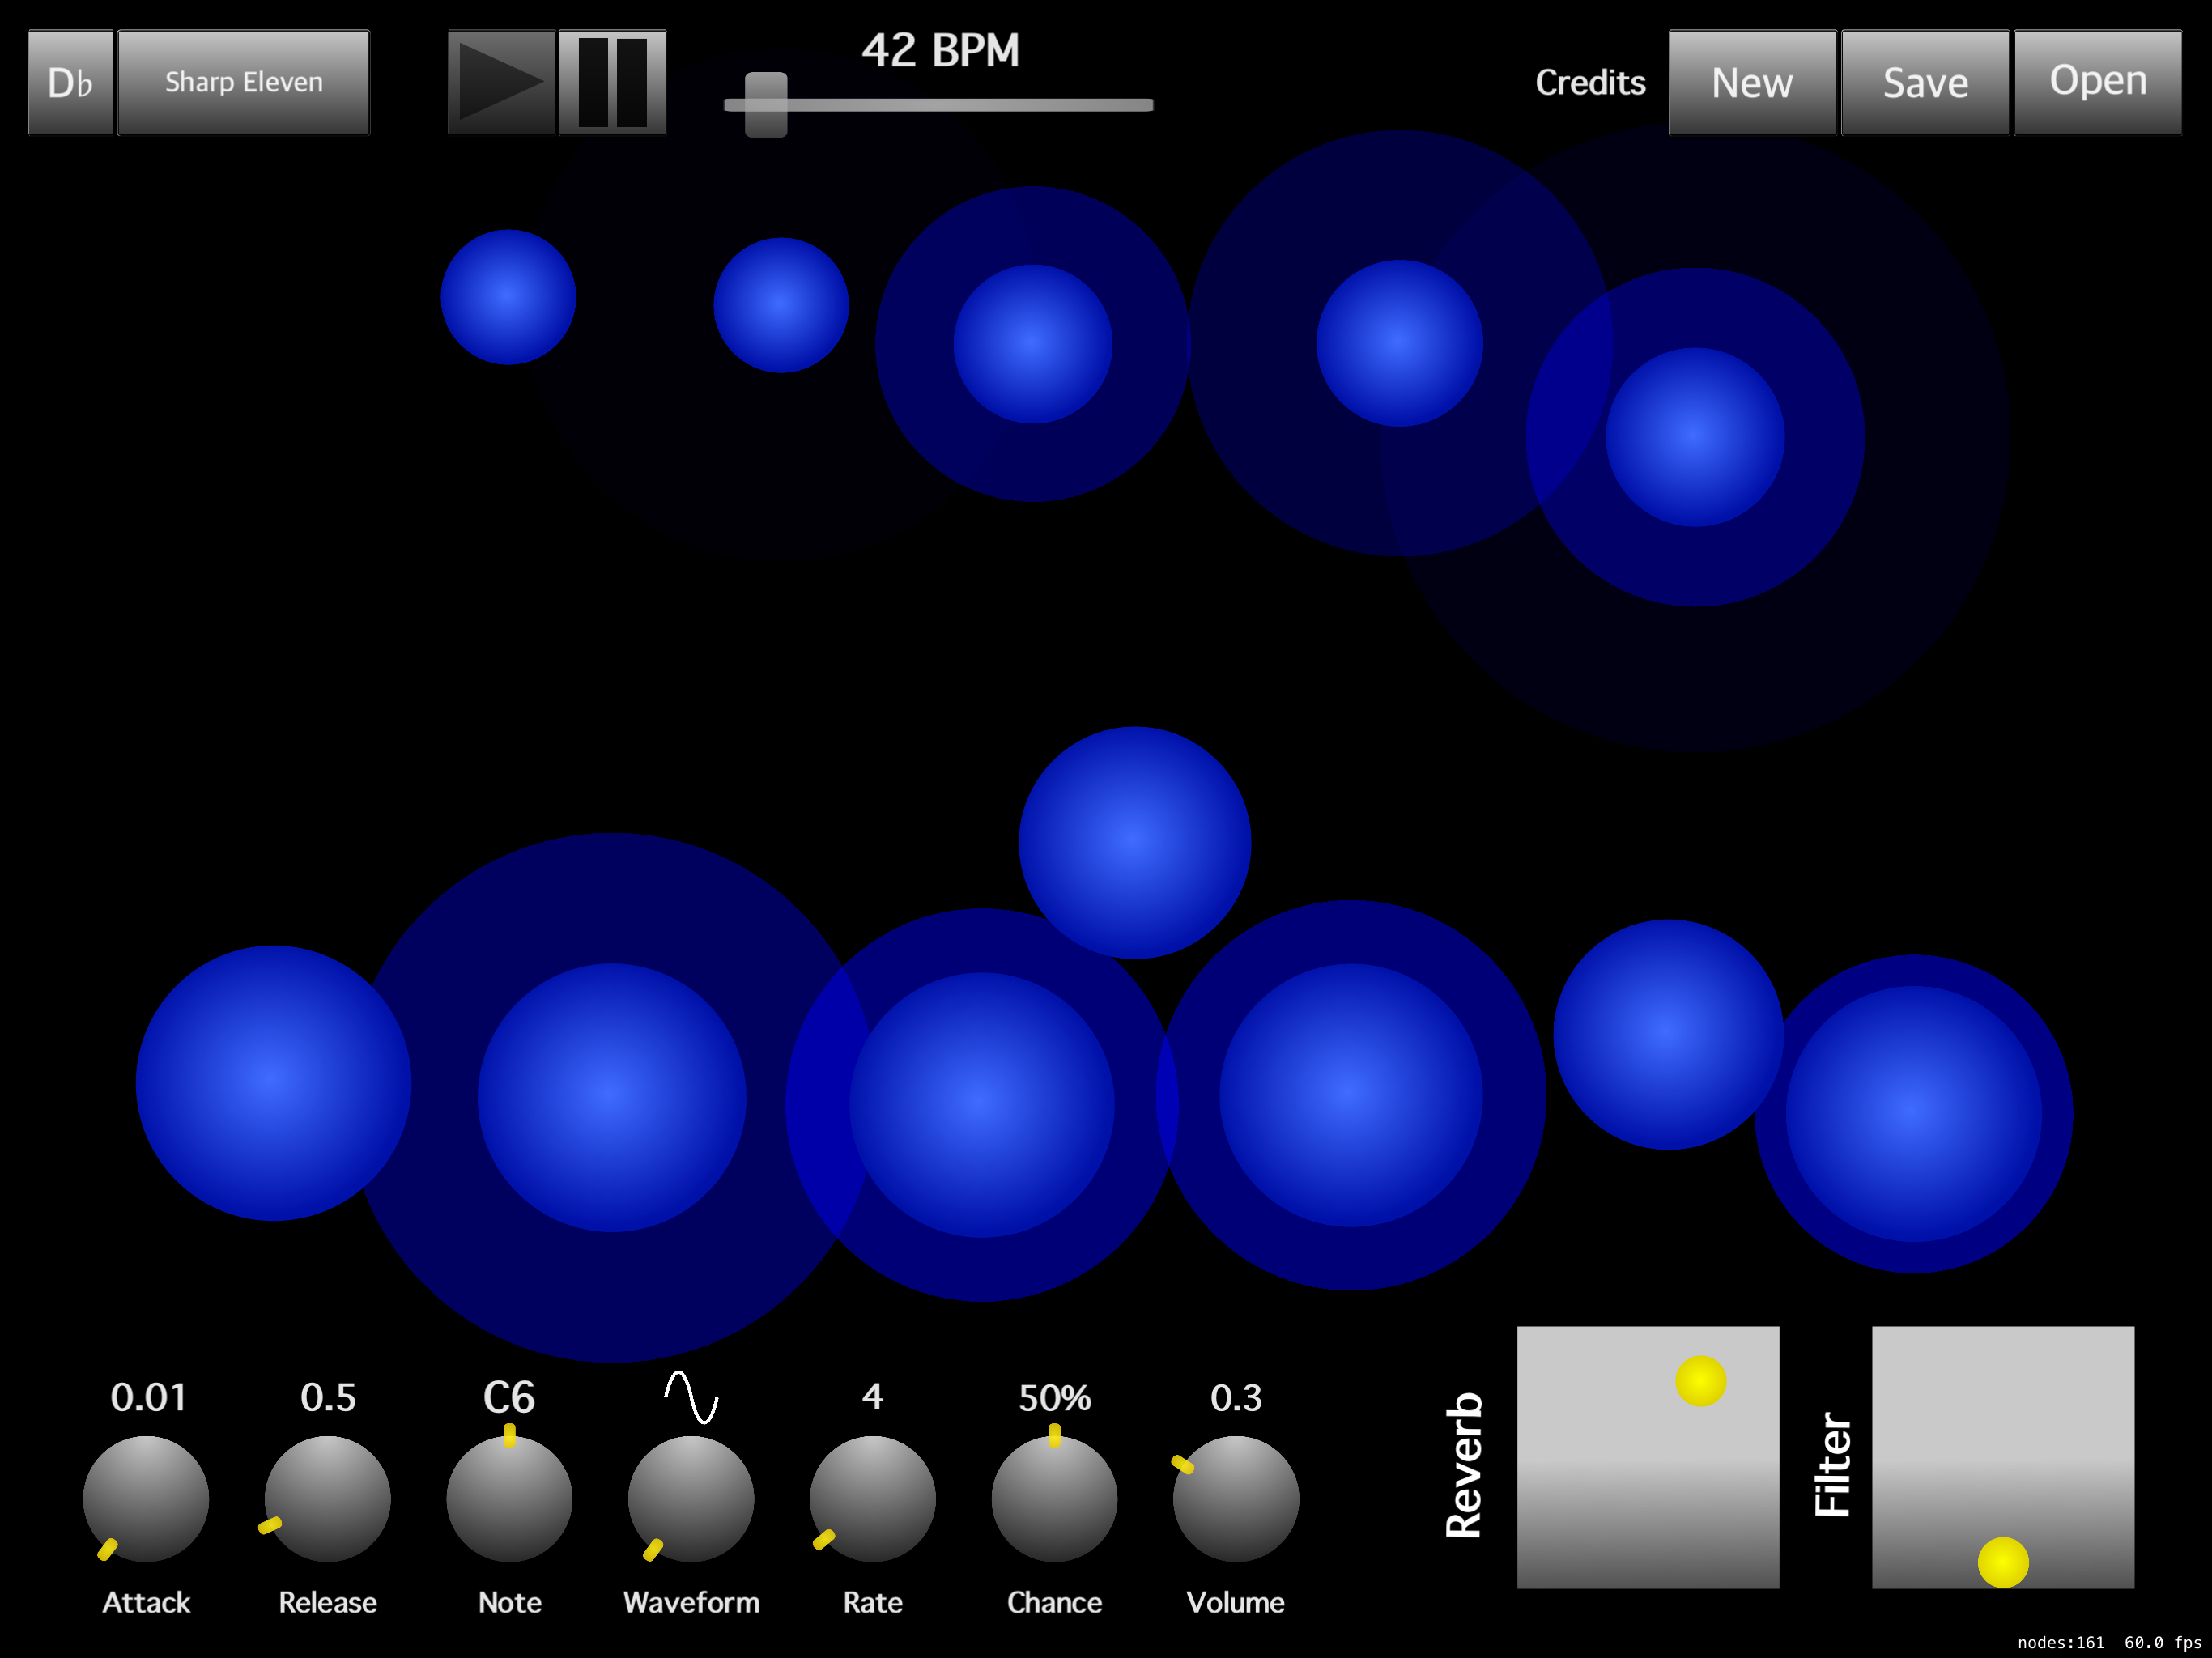This screenshot has width=2212, height=1658.
Task: Select the small top-left blue node
Action: click(508, 297)
